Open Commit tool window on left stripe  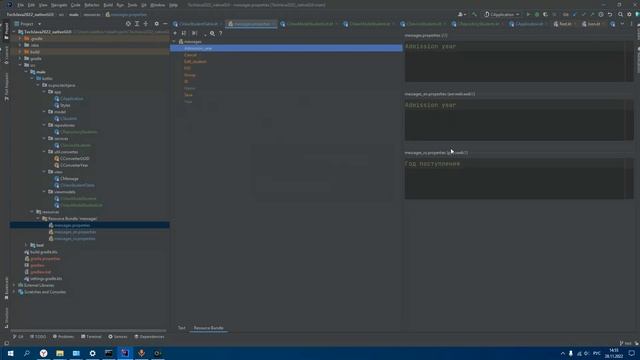point(6,55)
